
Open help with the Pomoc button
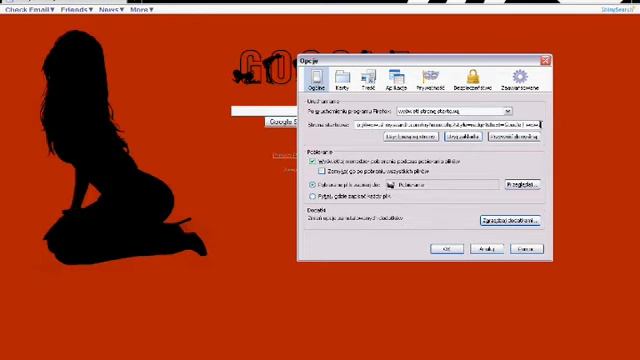click(527, 249)
